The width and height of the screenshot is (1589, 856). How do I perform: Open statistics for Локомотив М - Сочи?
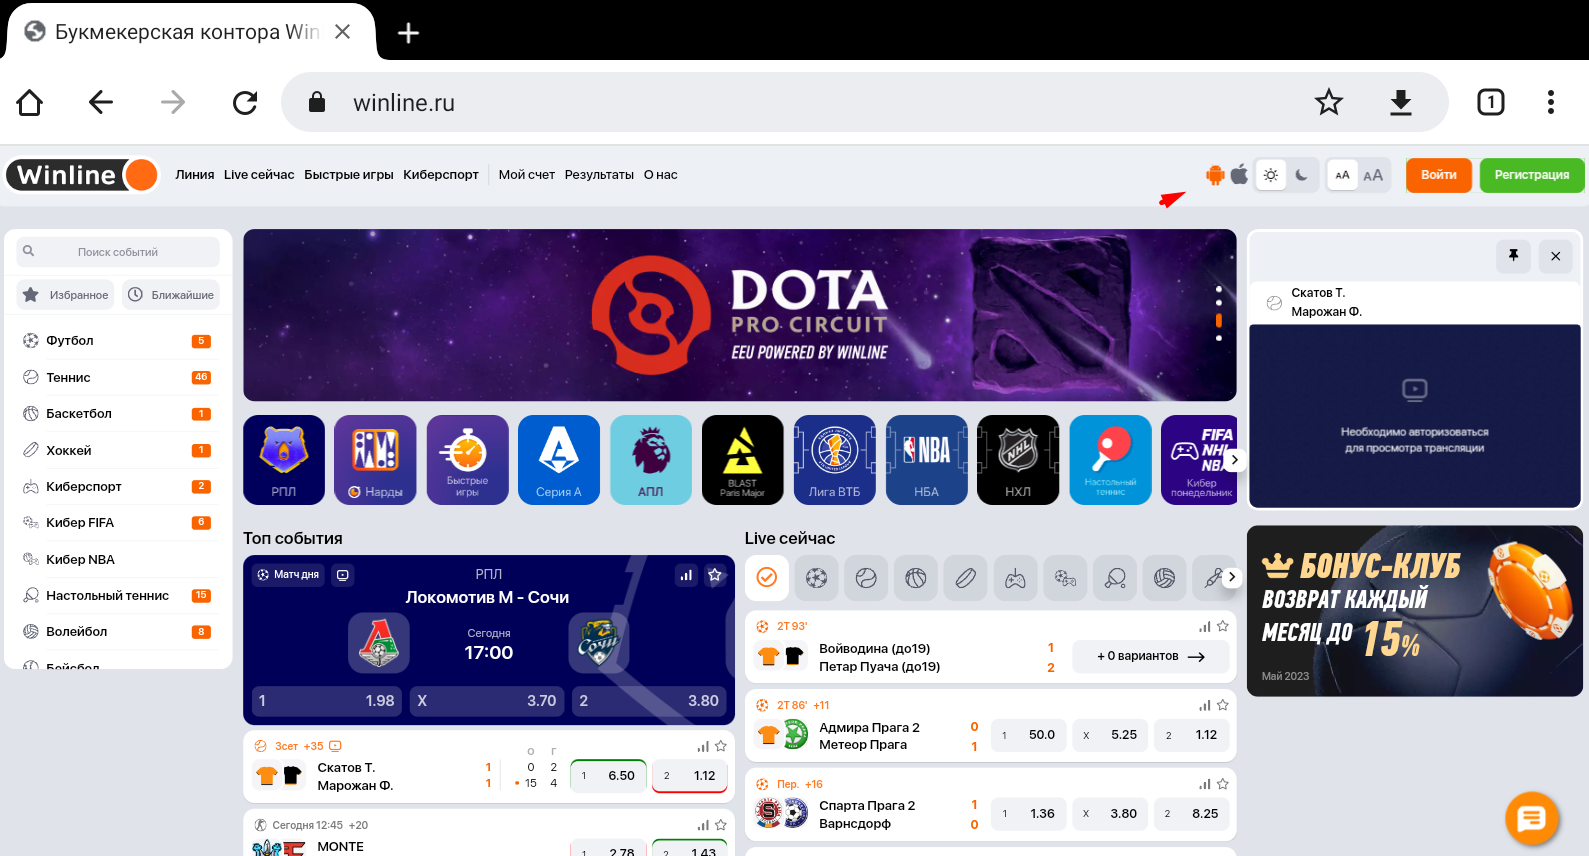click(686, 575)
